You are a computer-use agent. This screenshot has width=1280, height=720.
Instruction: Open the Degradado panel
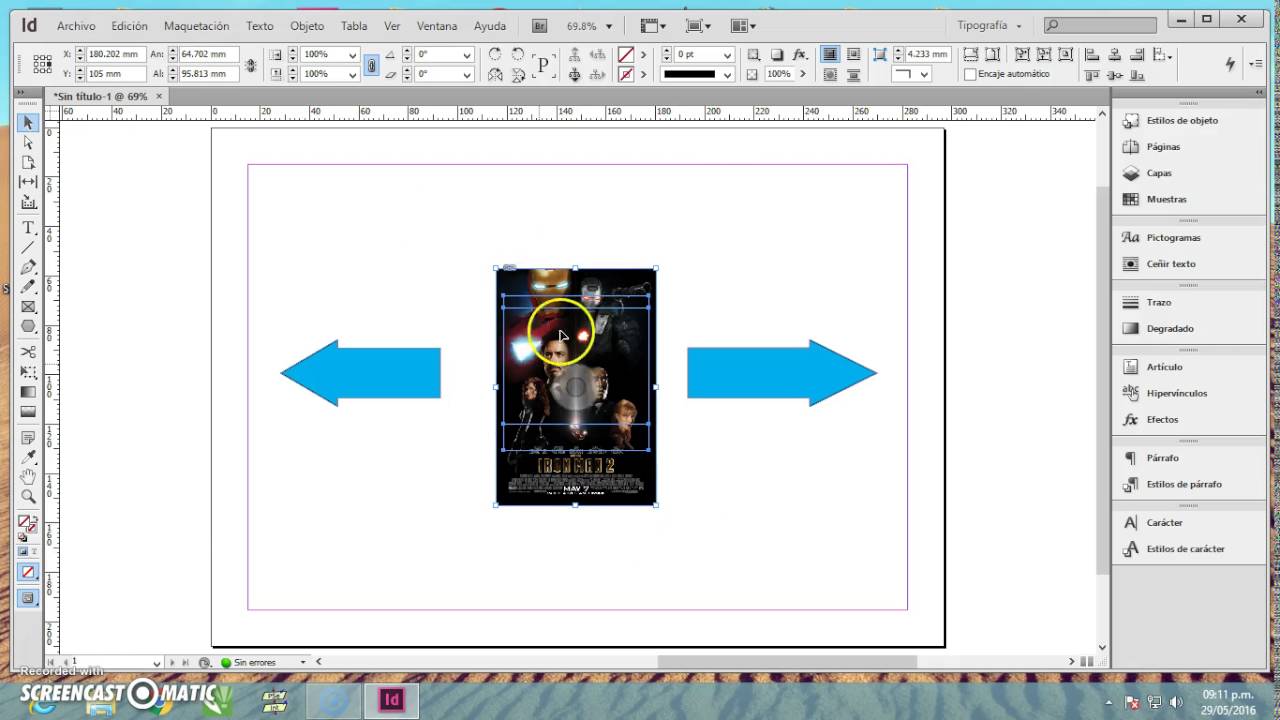tap(1170, 328)
